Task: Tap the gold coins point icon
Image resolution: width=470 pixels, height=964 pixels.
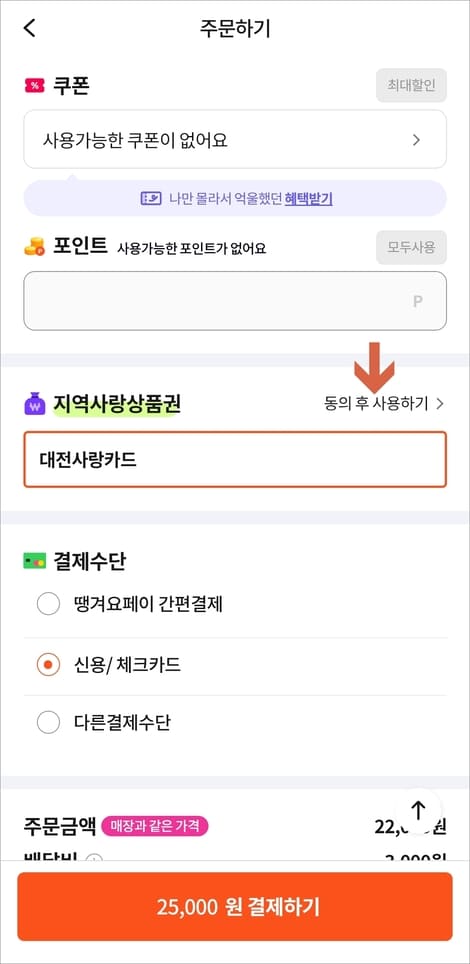Action: click(34, 247)
